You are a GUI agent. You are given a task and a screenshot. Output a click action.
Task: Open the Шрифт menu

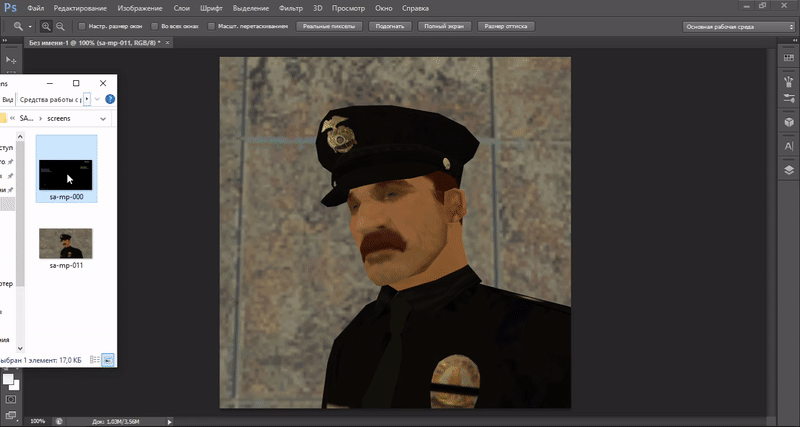211,8
